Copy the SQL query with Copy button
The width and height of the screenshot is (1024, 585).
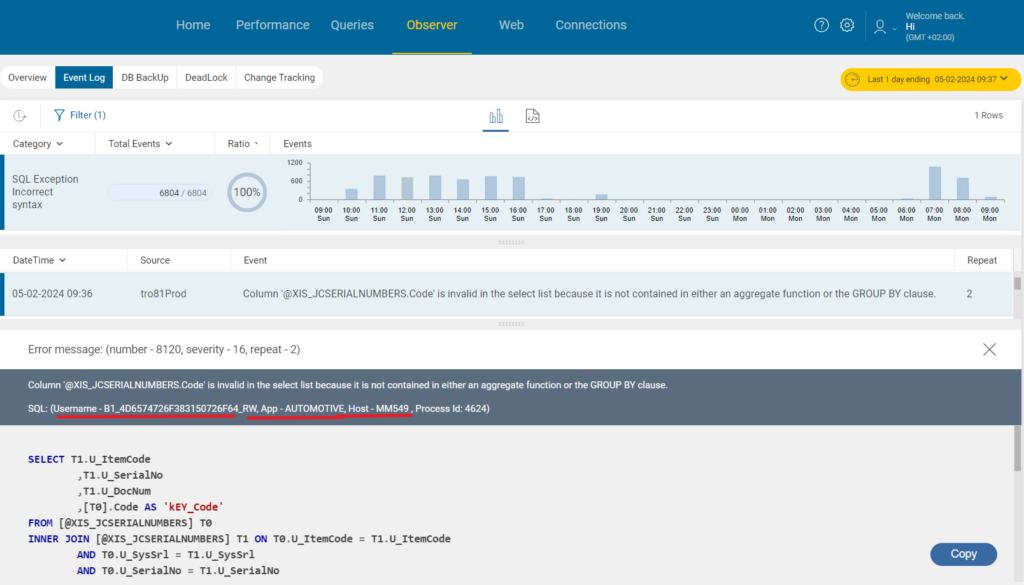pyautogui.click(x=963, y=554)
